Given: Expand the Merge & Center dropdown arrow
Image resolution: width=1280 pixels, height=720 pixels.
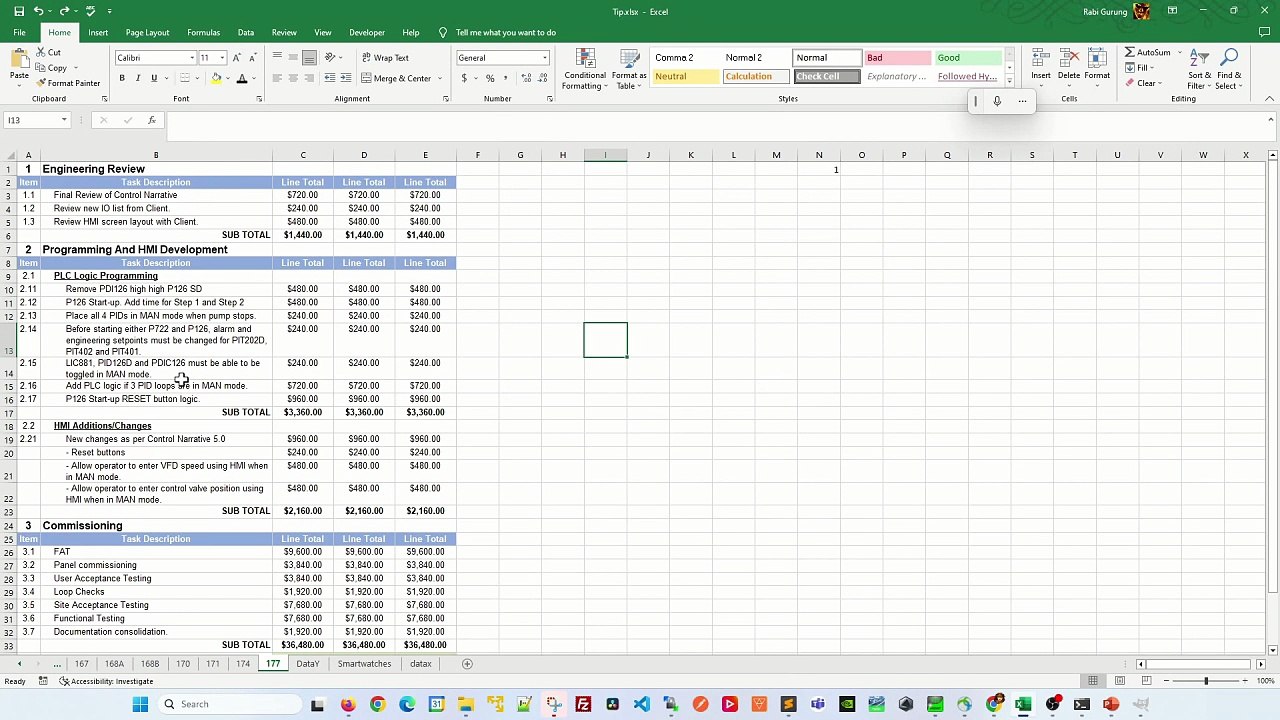Looking at the screenshot, I should click(441, 78).
